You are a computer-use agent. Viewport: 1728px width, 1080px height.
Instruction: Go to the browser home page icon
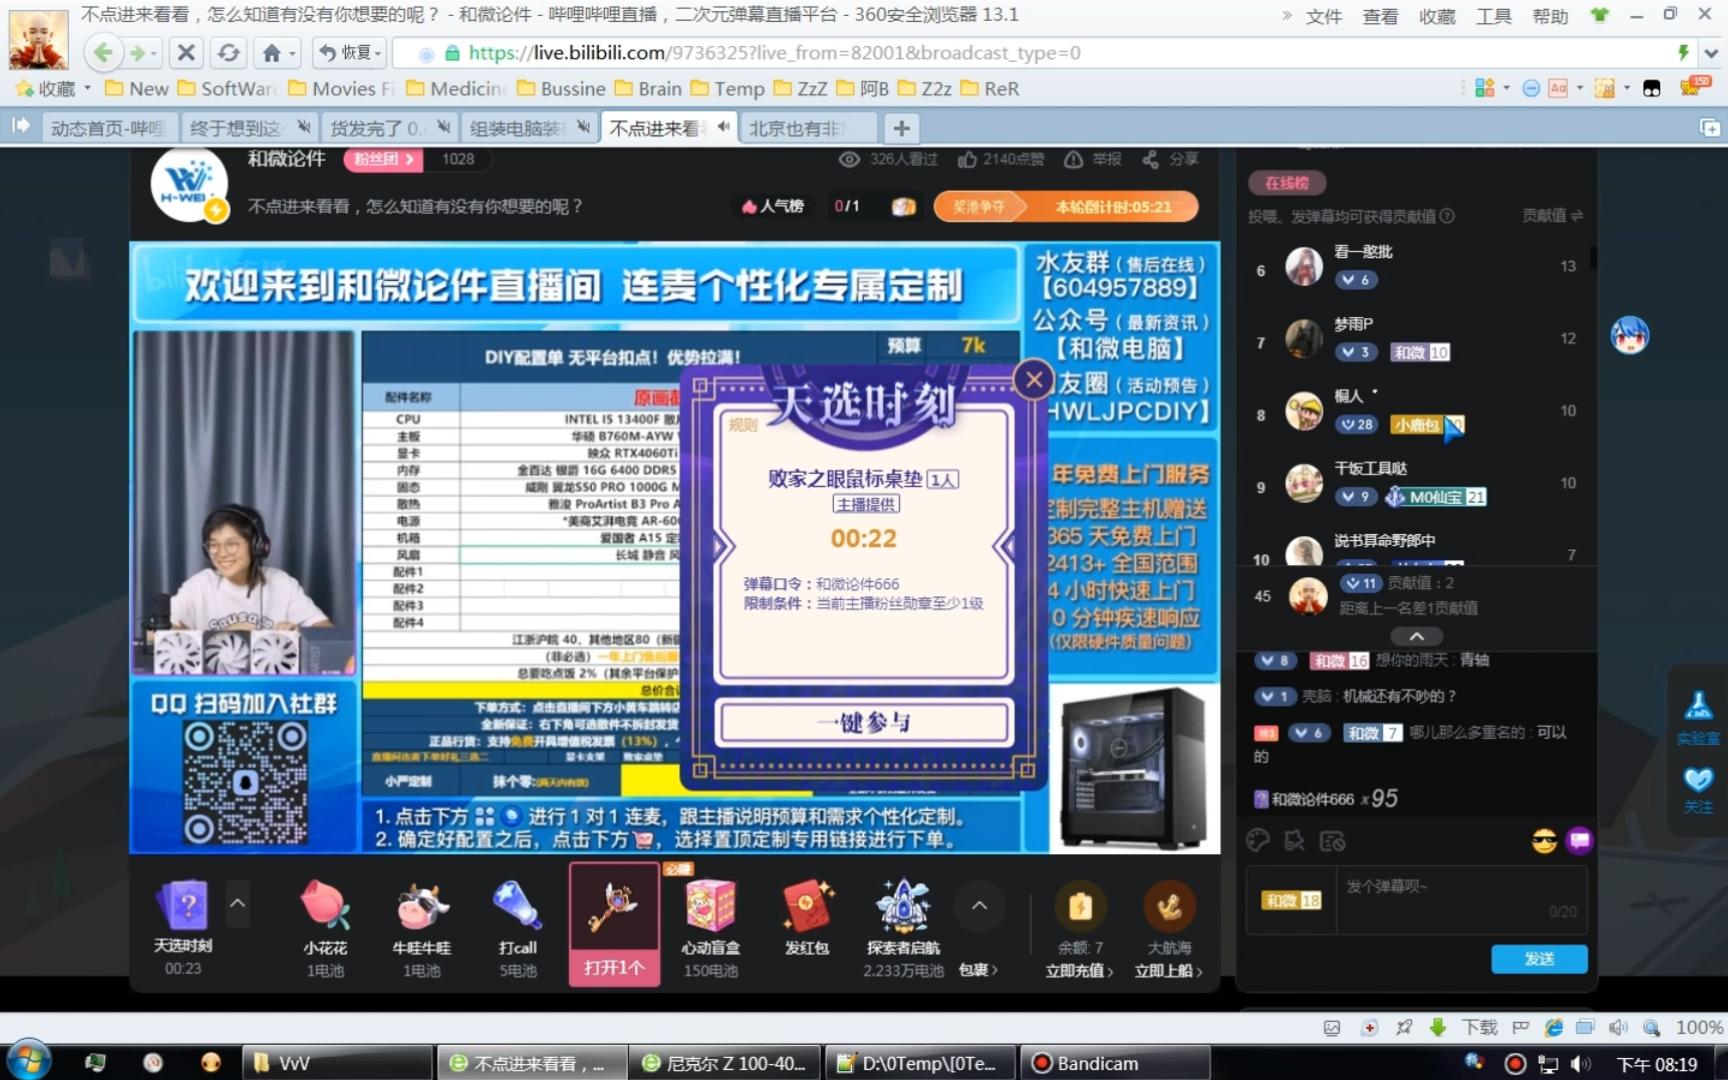271,53
